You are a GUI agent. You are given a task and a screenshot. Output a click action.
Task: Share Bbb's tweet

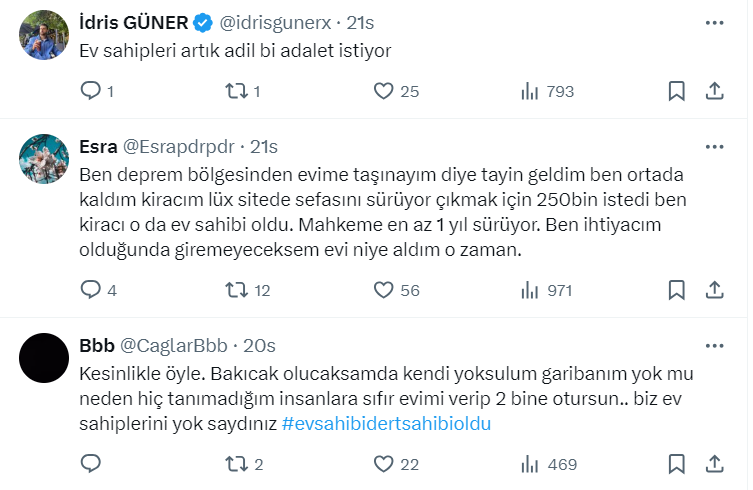click(715, 464)
